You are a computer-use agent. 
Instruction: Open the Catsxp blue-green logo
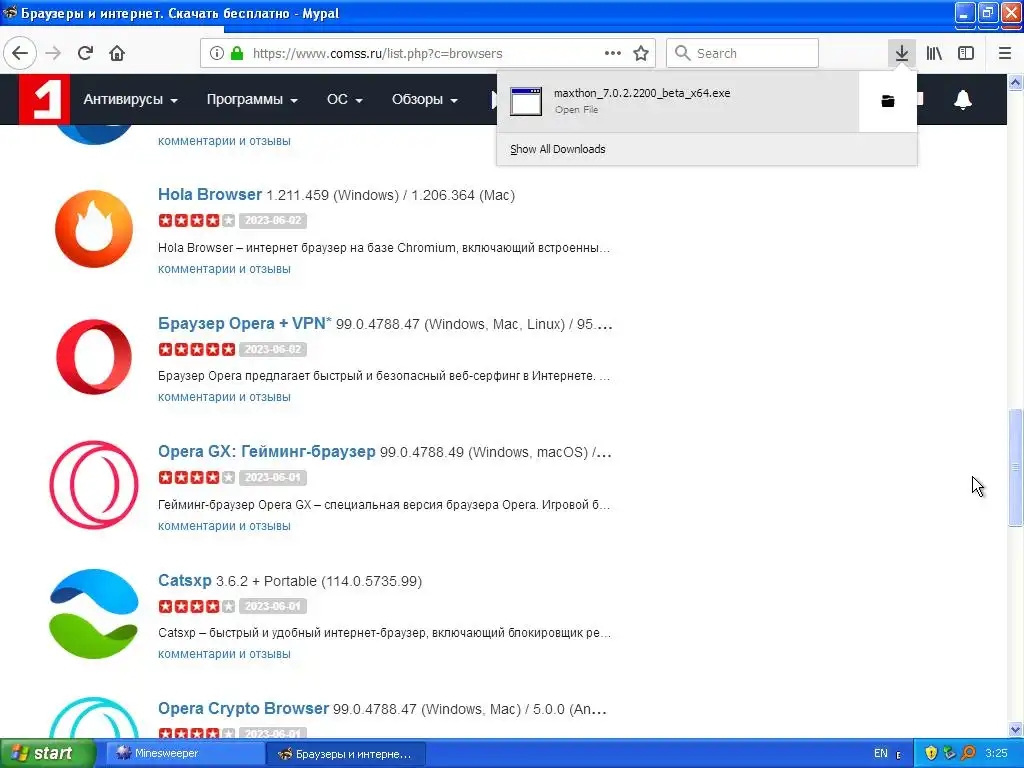94,613
